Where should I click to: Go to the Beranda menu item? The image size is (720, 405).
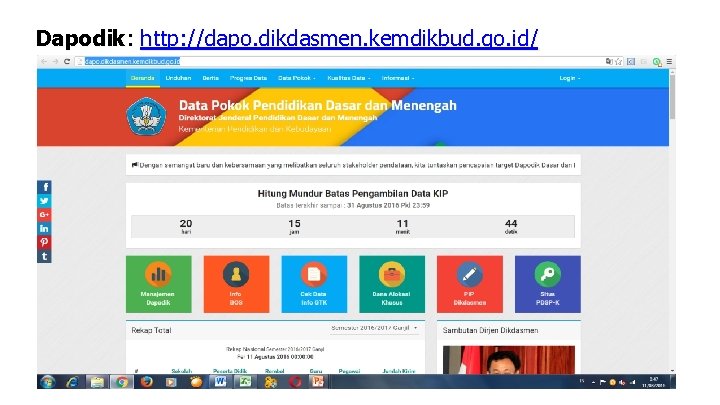click(142, 78)
